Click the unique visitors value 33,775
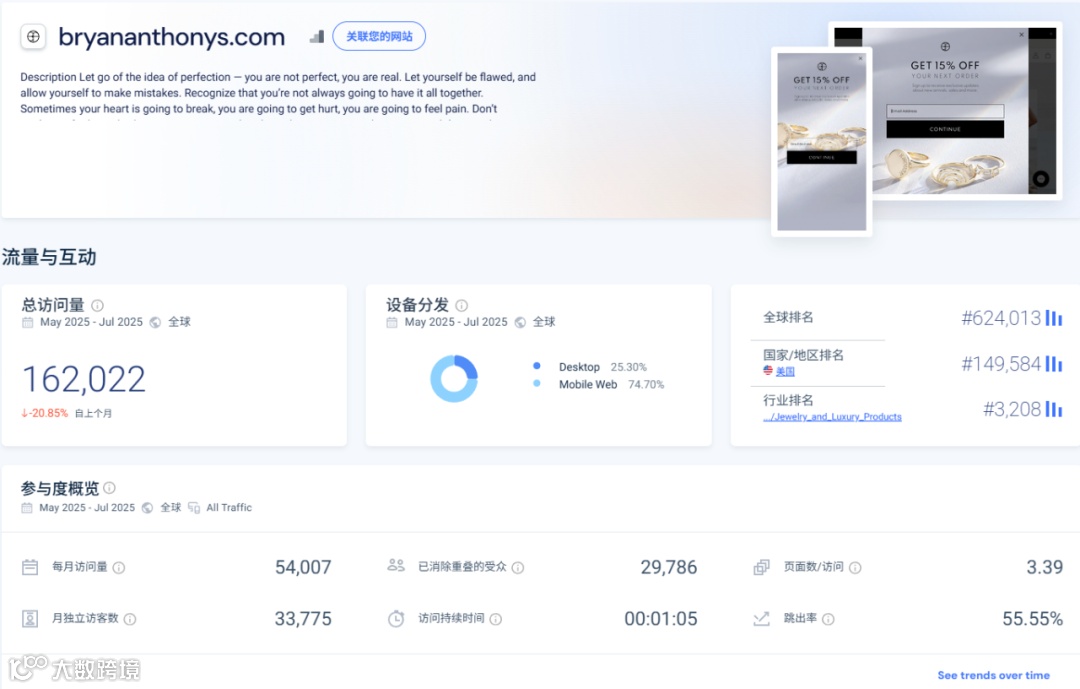This screenshot has width=1080, height=689. (x=303, y=619)
